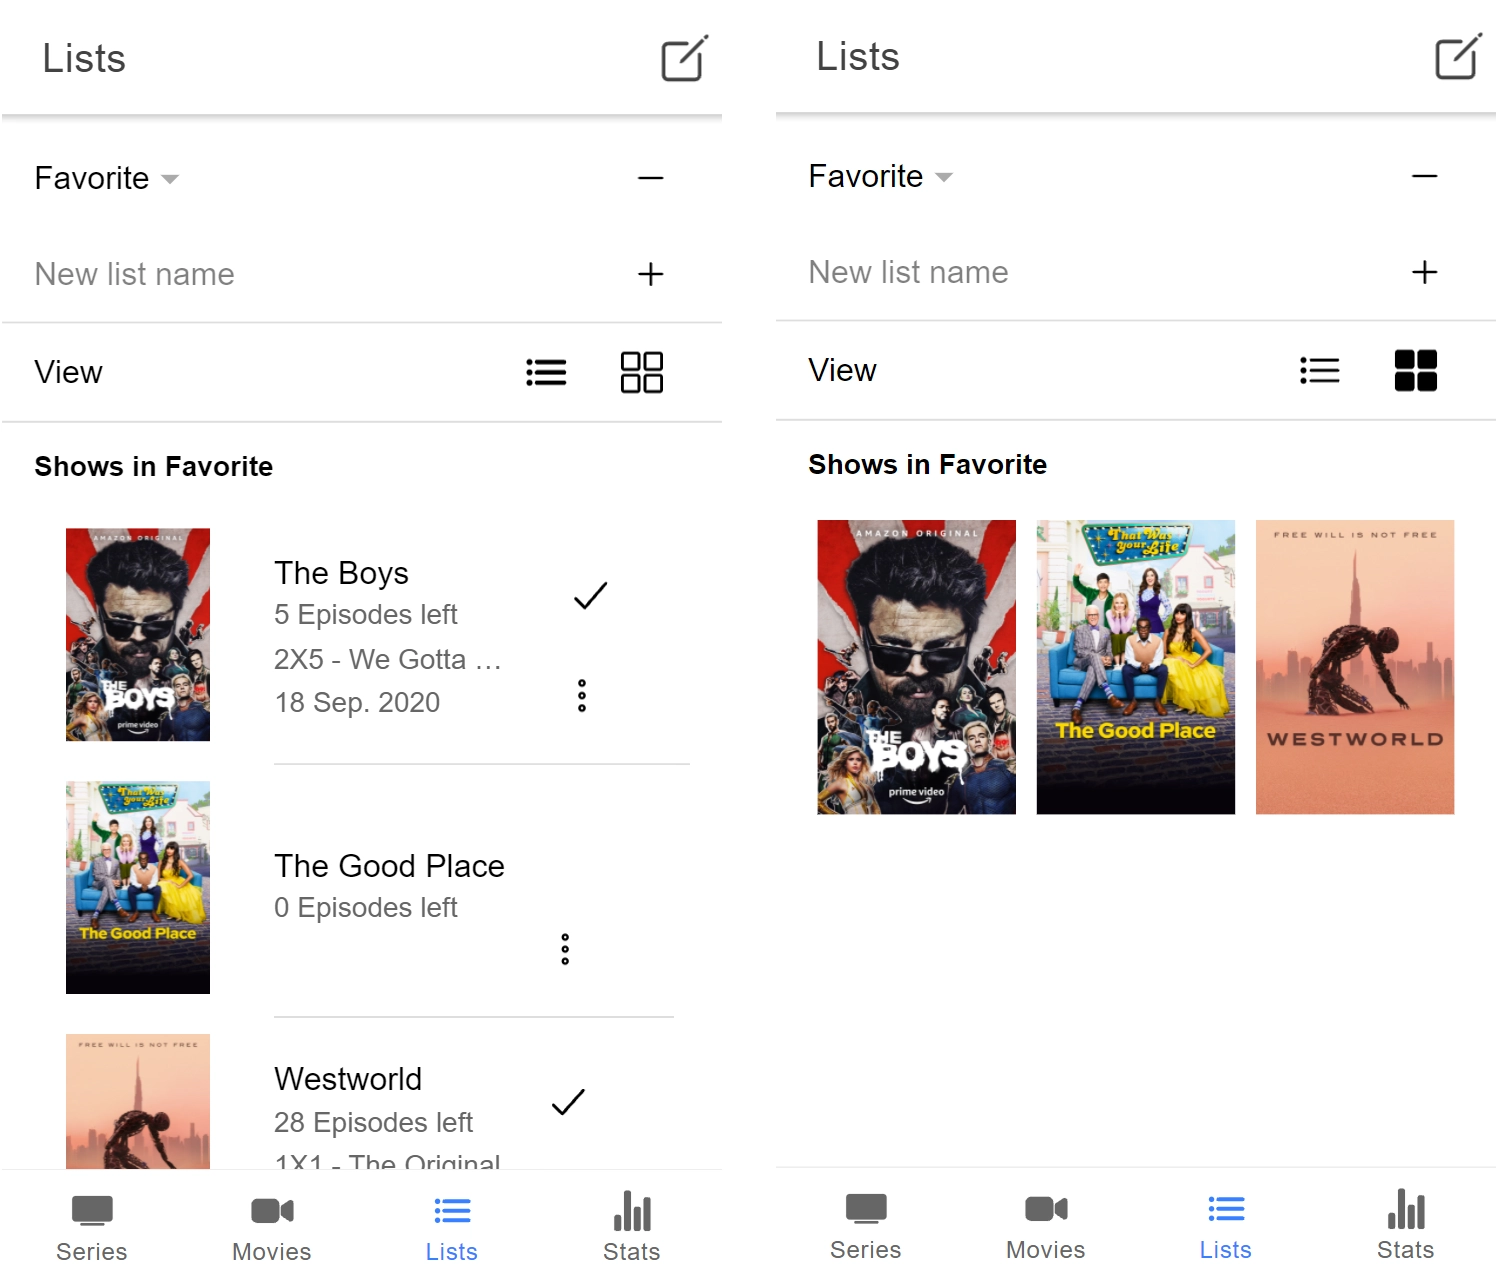Open Stats tab in right panel
Viewport: 1500px width, 1280px height.
tap(1405, 1226)
